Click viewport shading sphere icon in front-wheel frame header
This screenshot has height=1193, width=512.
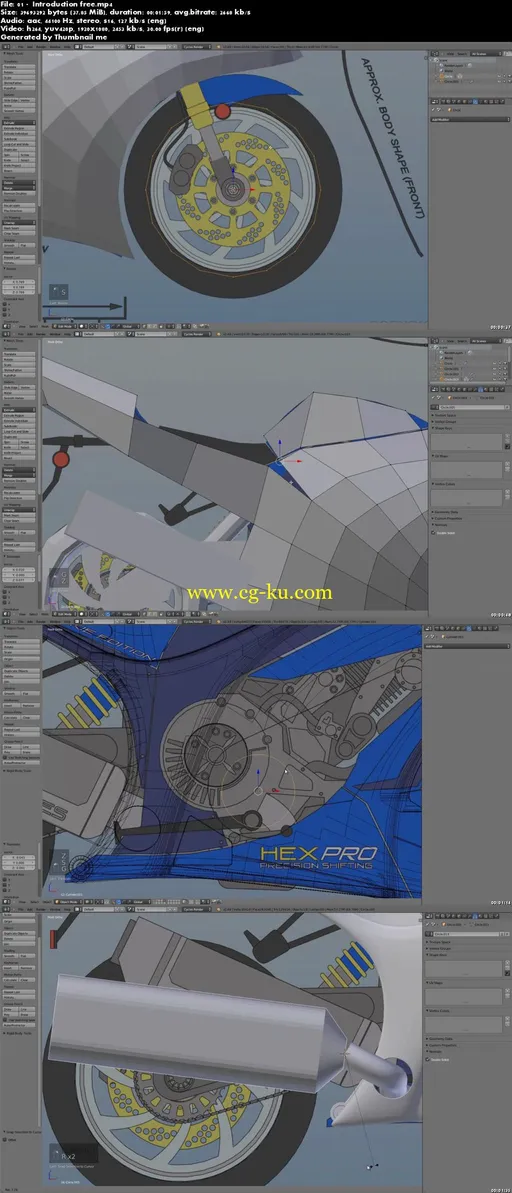82,326
